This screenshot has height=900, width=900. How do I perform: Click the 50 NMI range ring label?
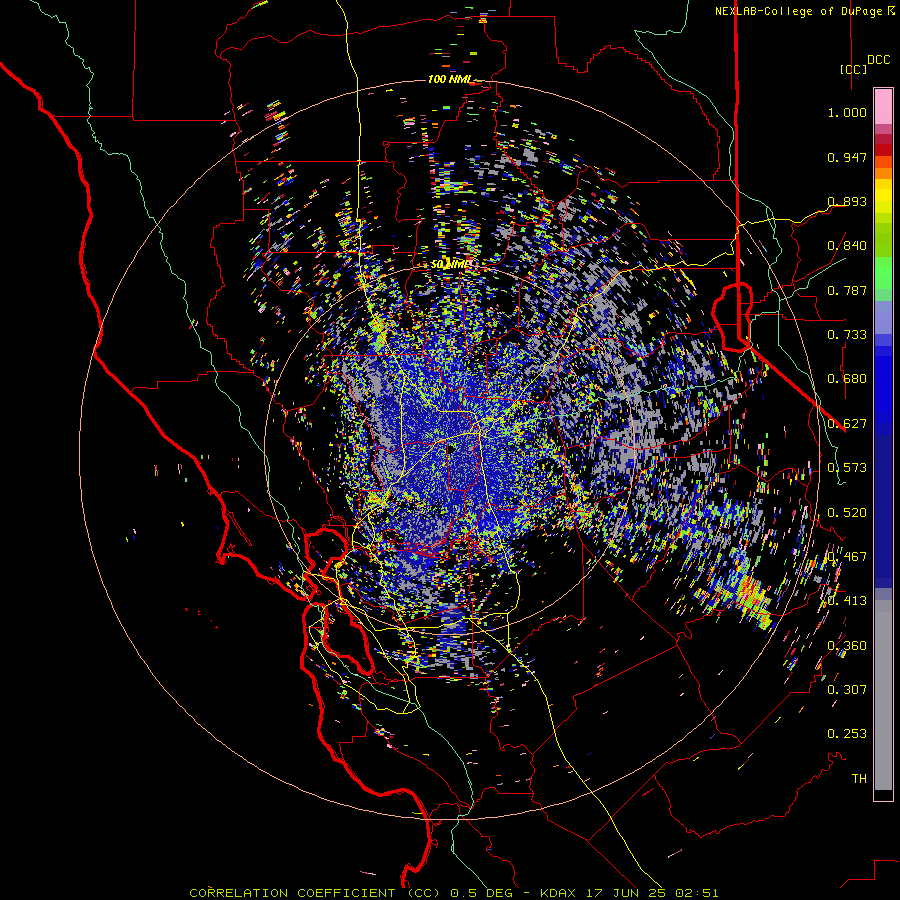click(x=449, y=265)
